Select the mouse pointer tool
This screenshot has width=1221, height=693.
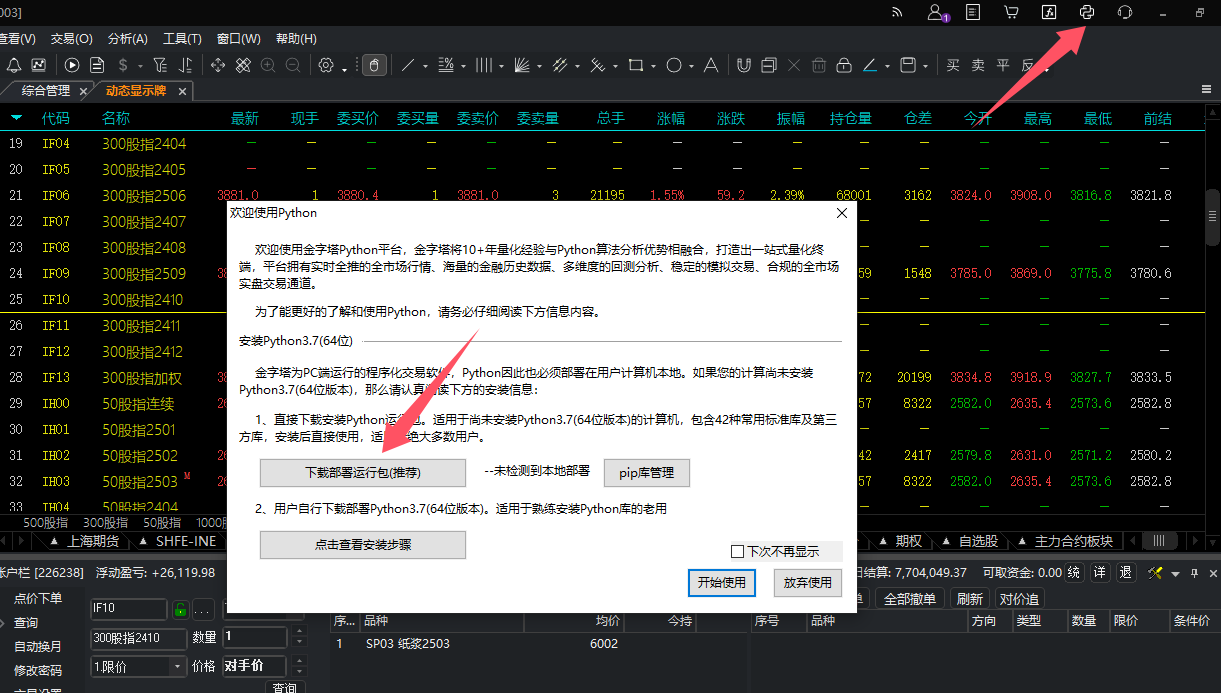tap(375, 65)
